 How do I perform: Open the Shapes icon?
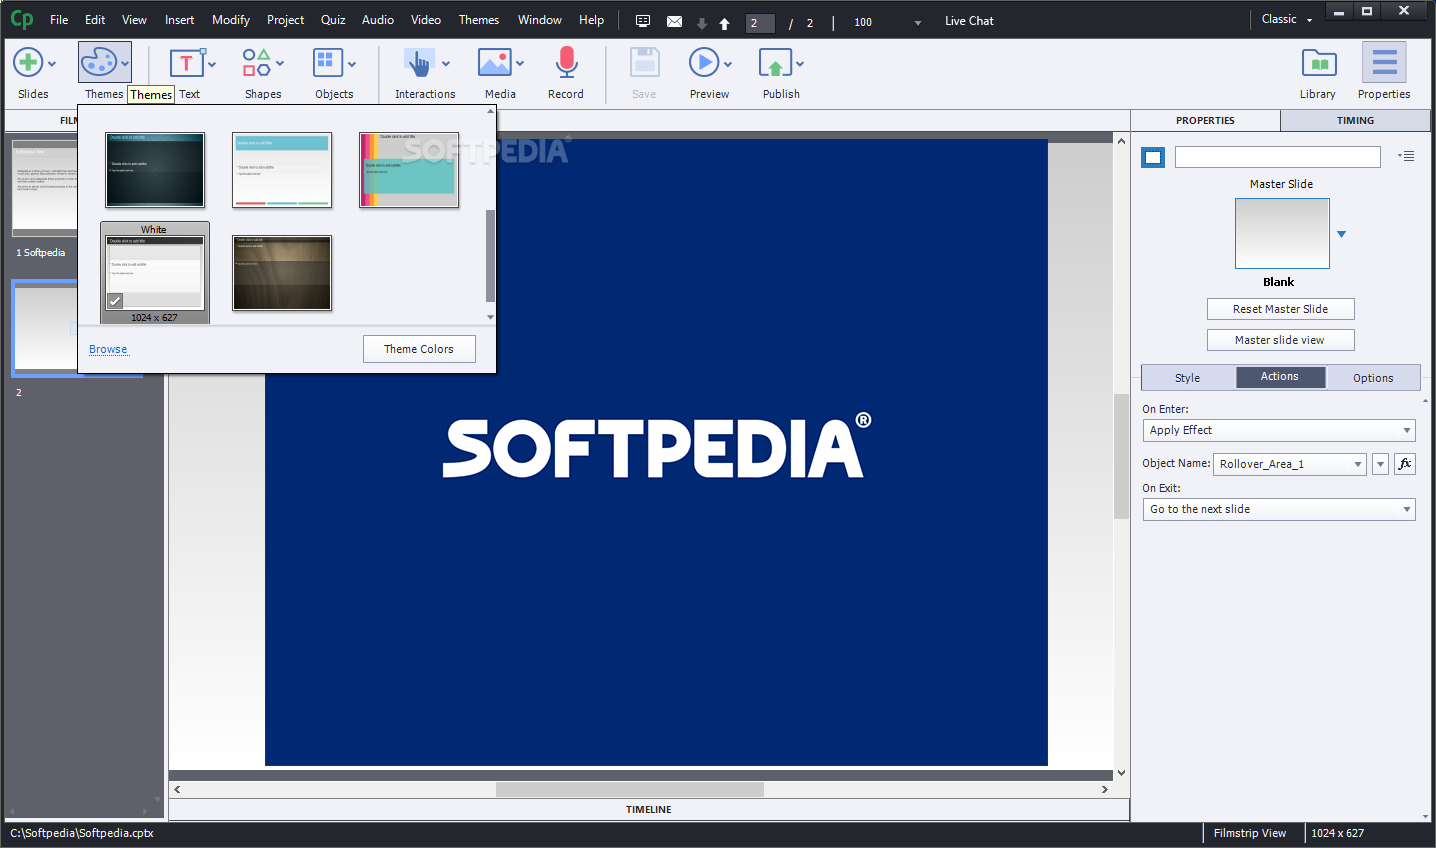(x=256, y=63)
